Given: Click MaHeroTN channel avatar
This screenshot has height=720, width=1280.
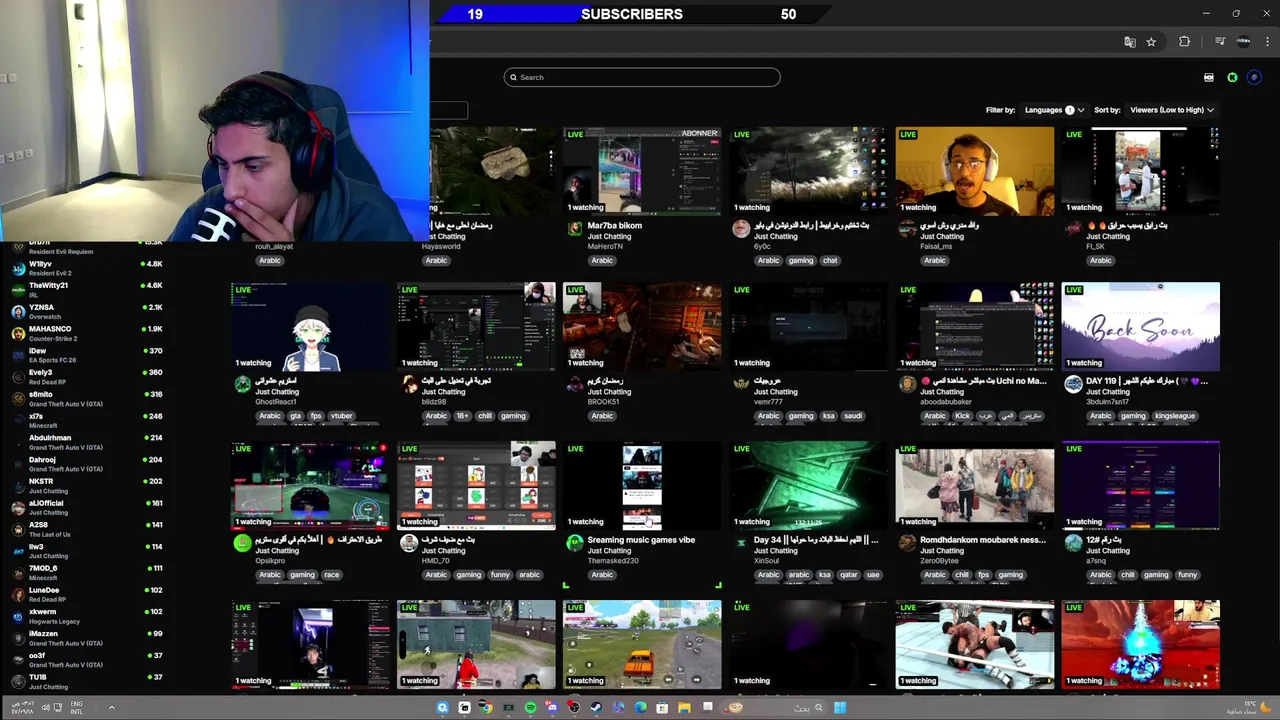Looking at the screenshot, I should (574, 229).
